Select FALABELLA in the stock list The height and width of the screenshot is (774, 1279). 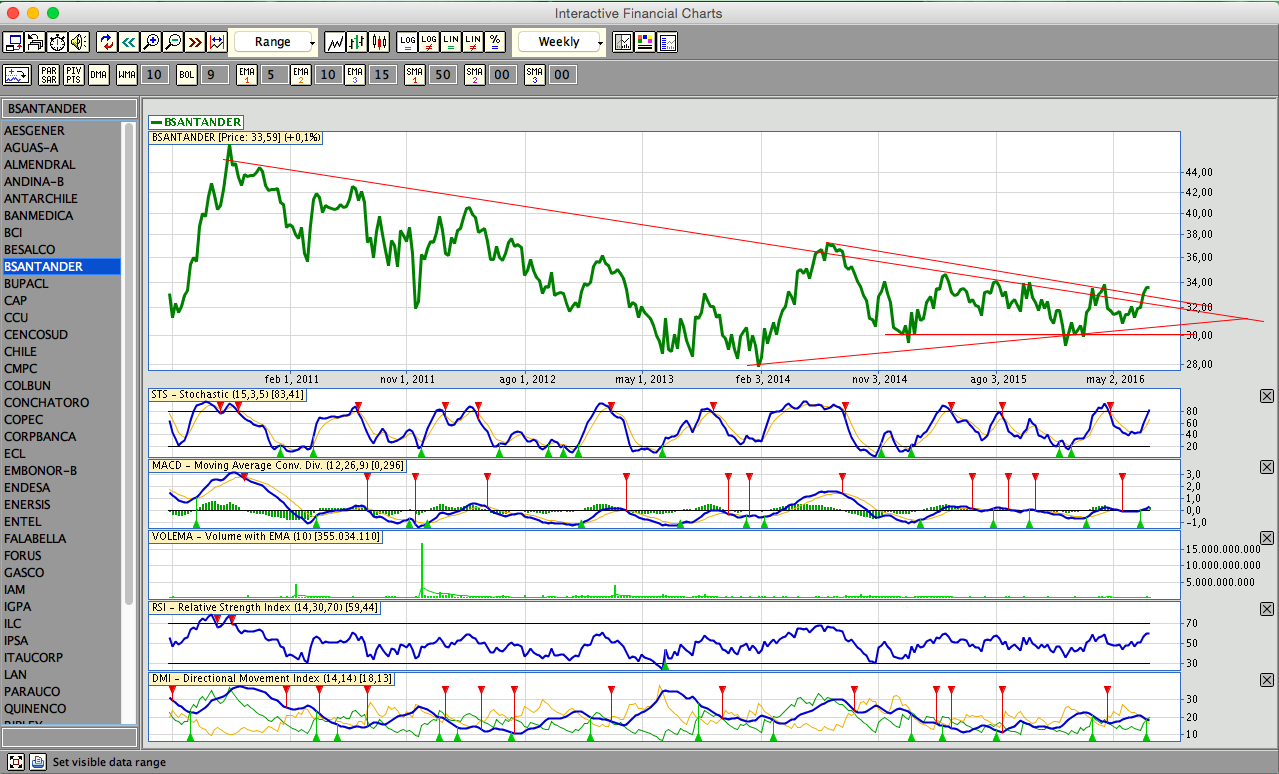coord(35,539)
